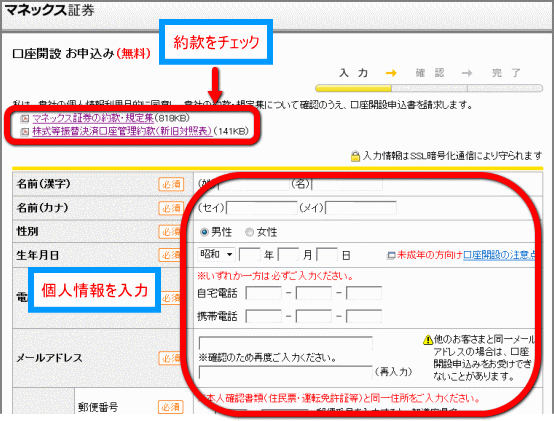Click ※確認のため再度ご入力ください note

267,357
